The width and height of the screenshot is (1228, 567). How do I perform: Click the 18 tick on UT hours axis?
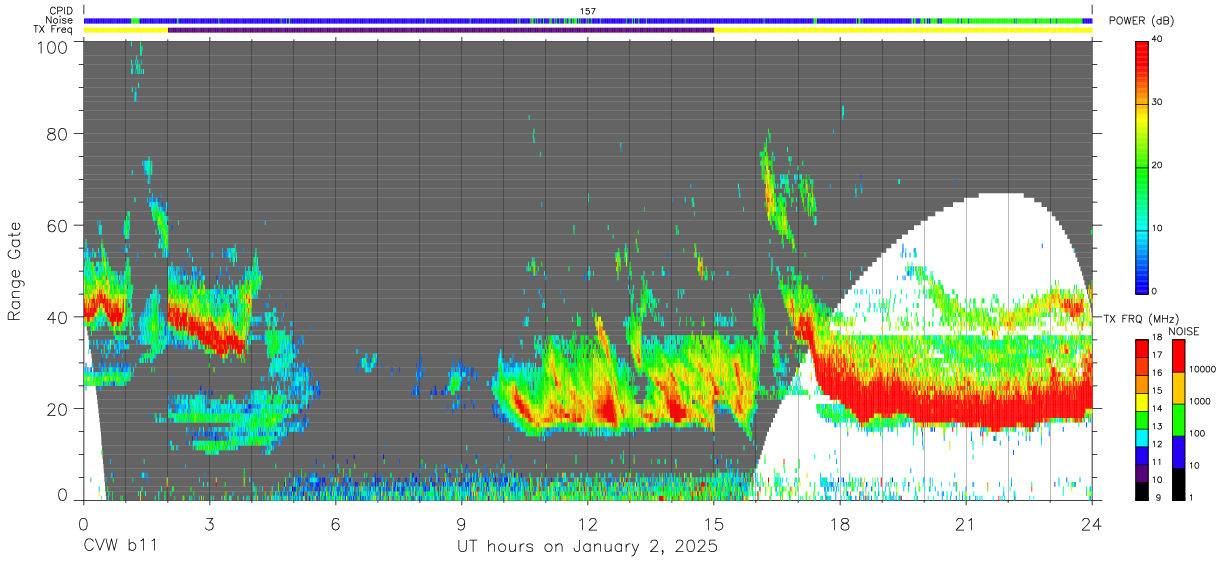839,524
